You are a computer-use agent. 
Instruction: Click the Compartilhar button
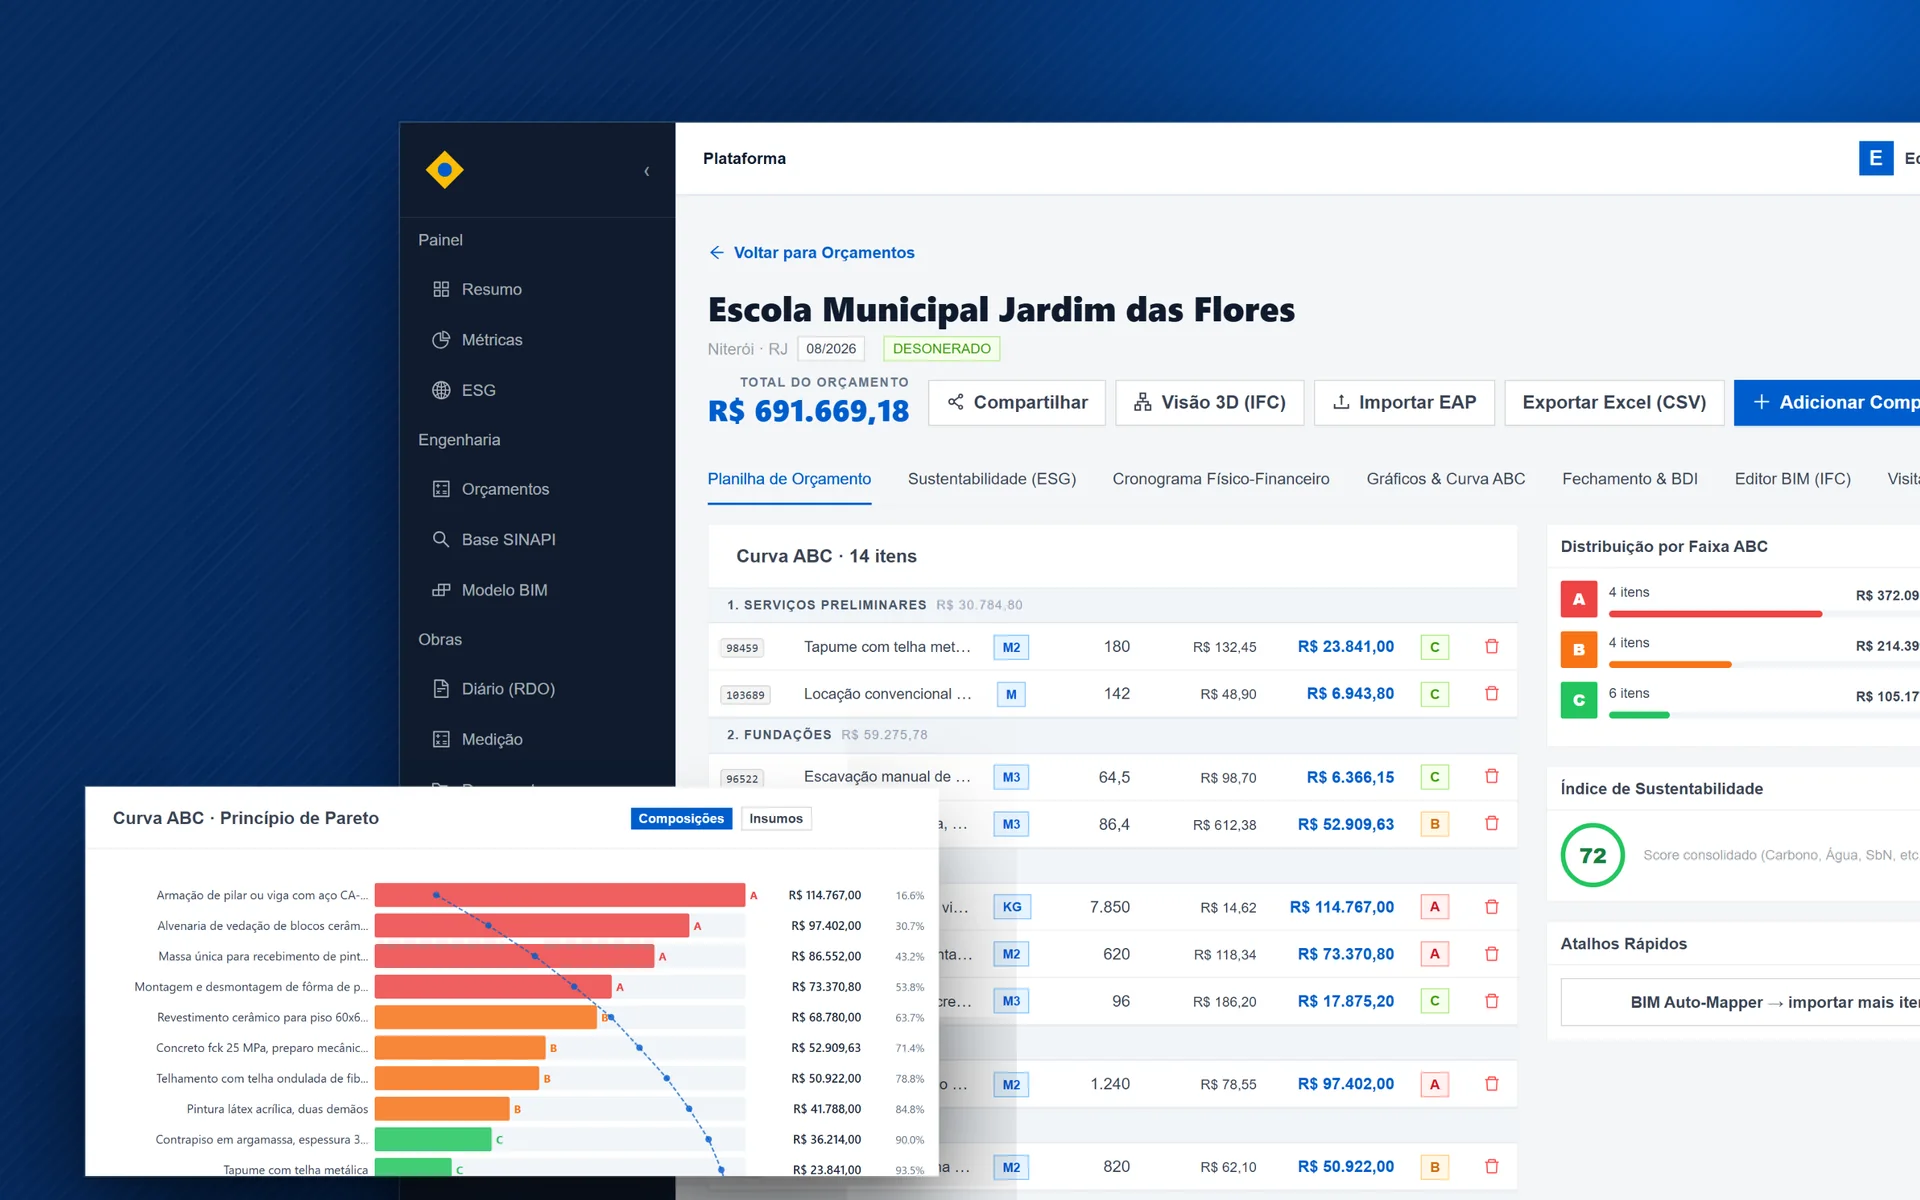pos(1017,402)
